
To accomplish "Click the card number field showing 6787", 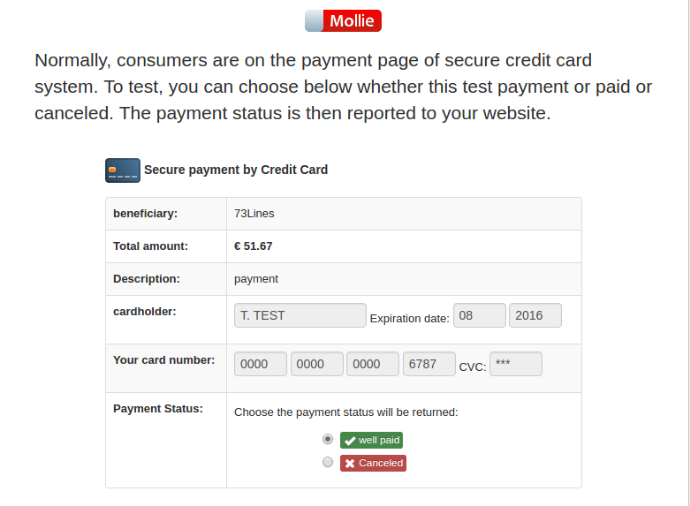I will click(429, 364).
